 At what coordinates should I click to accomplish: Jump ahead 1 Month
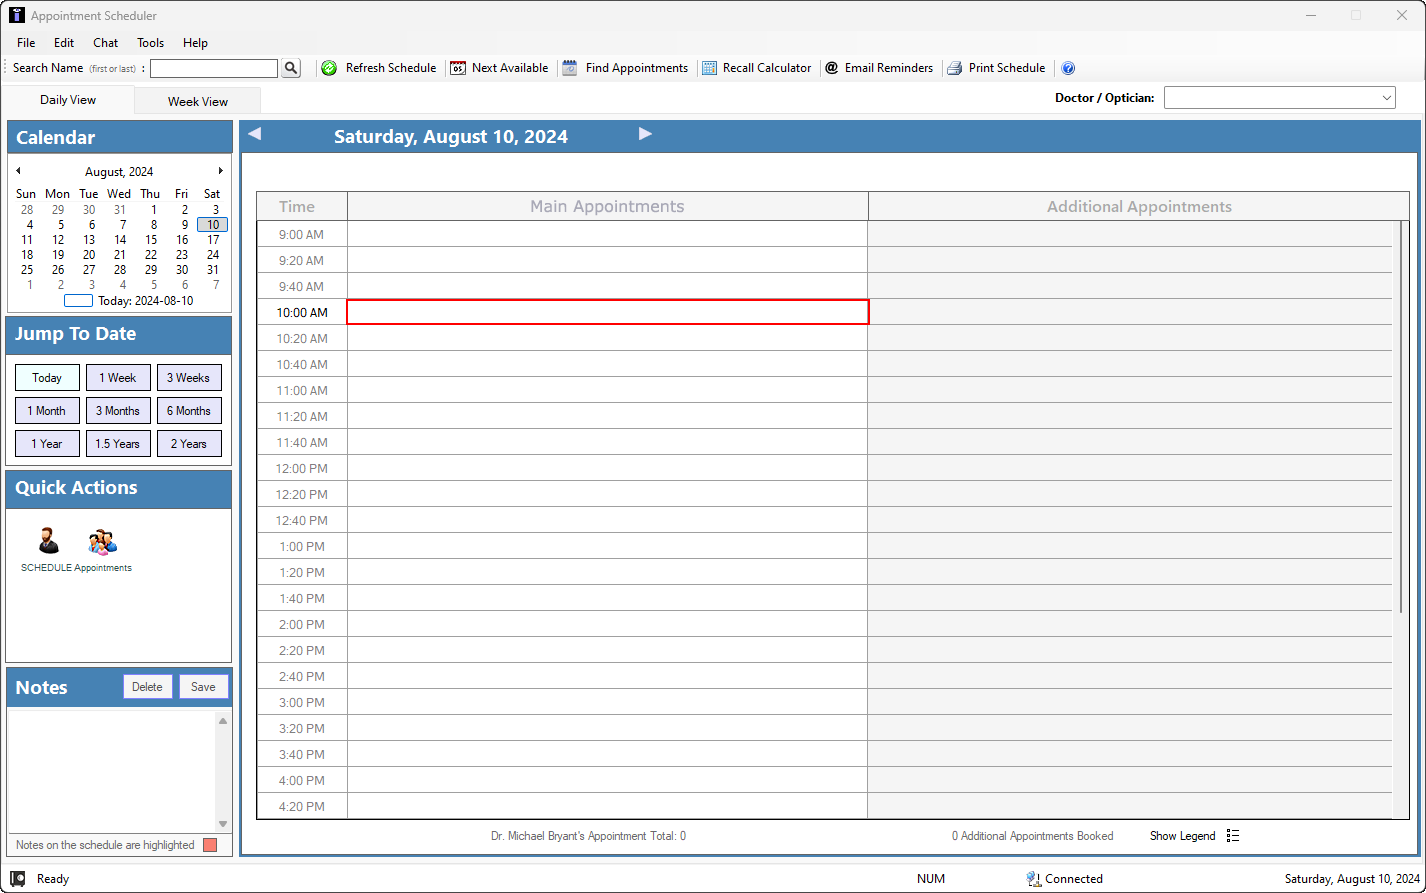(x=47, y=411)
